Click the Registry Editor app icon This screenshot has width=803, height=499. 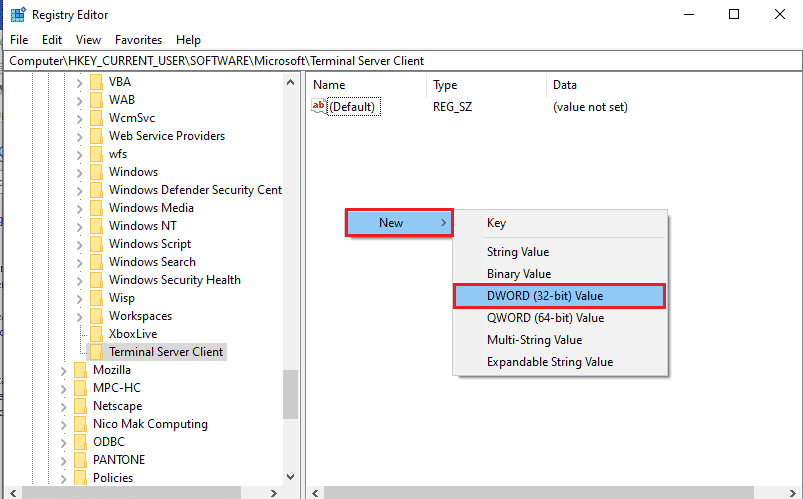[18, 15]
